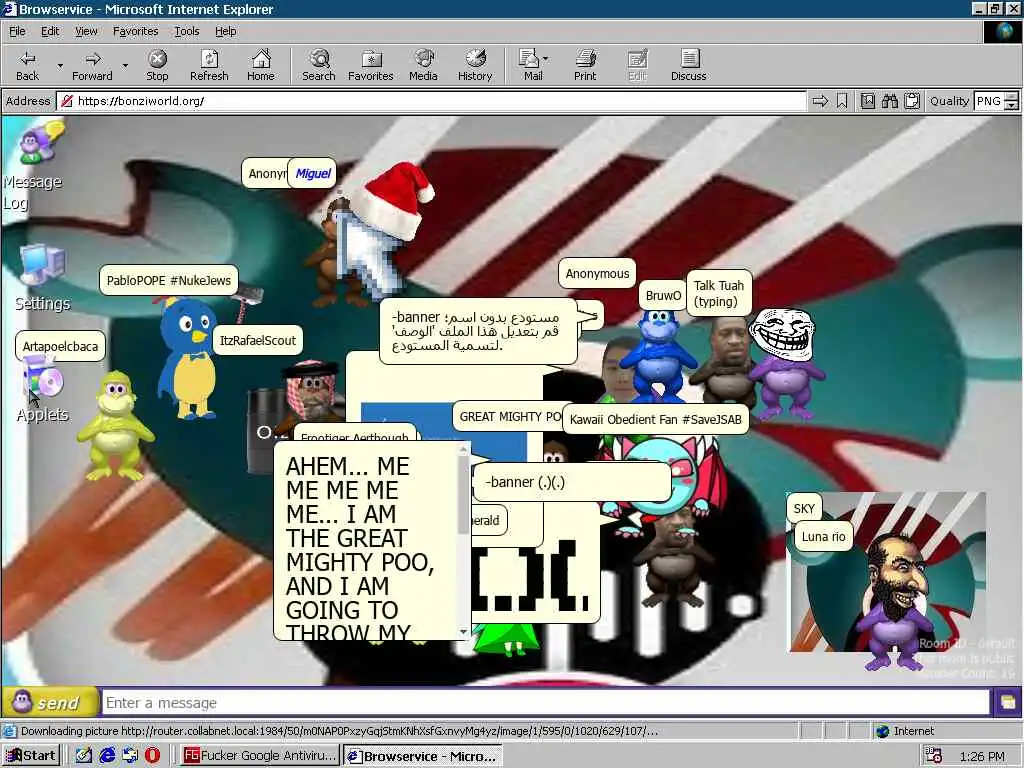Click the trollface purple Bonzi character
This screenshot has height=768, width=1024.
click(785, 363)
